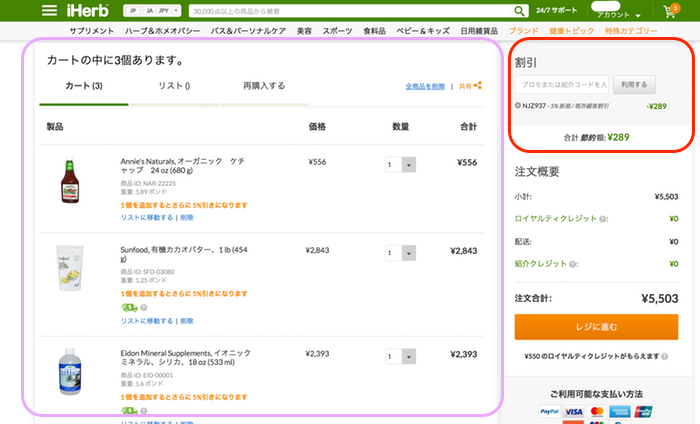This screenshot has height=424, width=700.
Task: Open the 食料品 menu
Action: pos(374,31)
